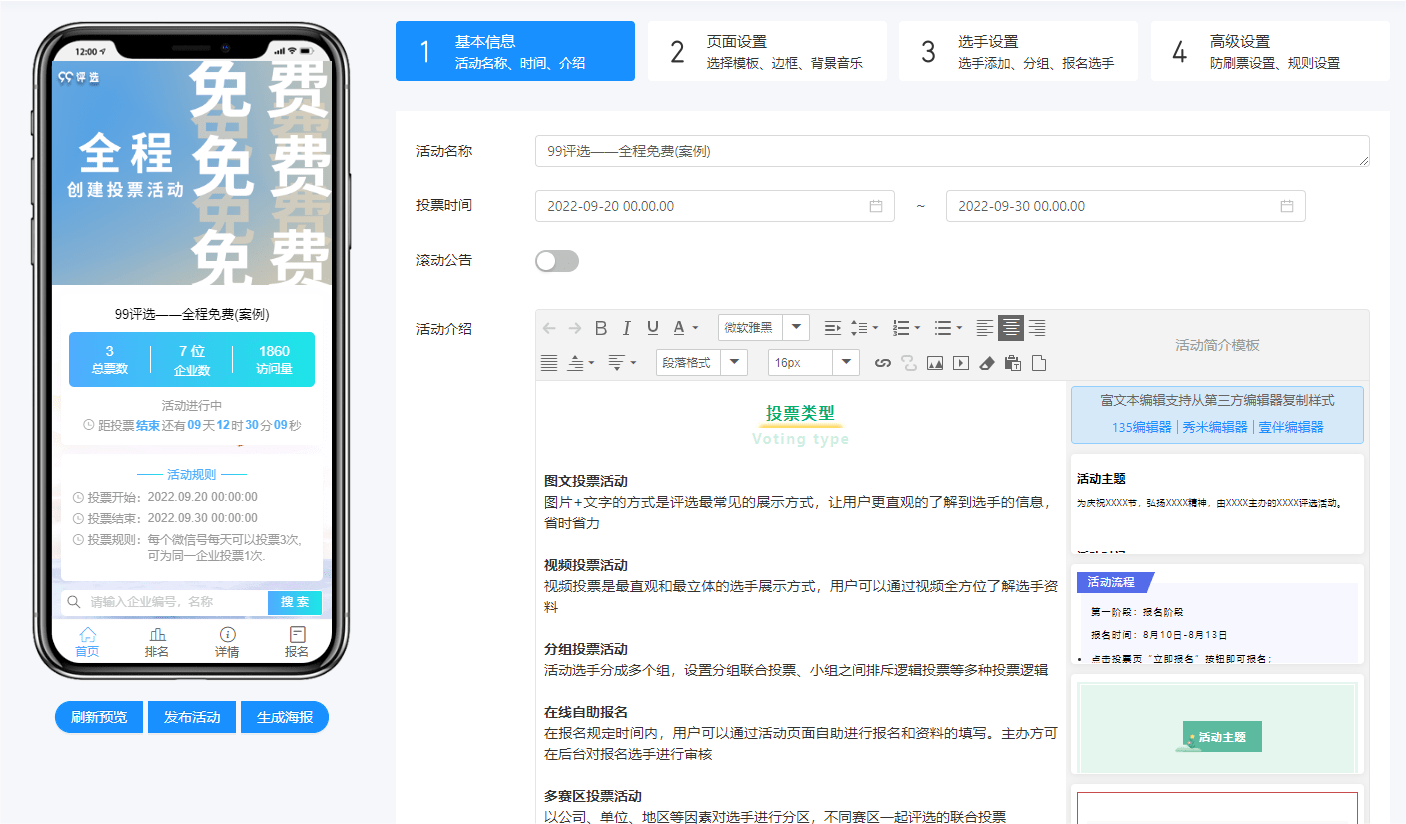Image resolution: width=1406 pixels, height=824 pixels.
Task: Insert a hyperlink with the link icon
Action: pos(883,363)
